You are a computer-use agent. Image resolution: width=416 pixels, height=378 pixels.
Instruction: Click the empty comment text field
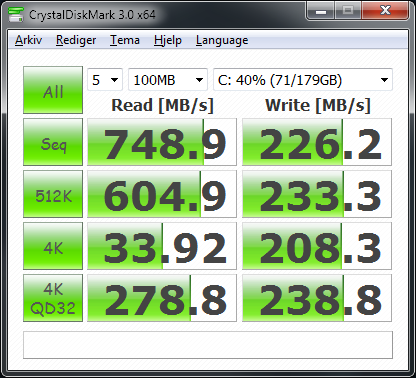pos(208,345)
